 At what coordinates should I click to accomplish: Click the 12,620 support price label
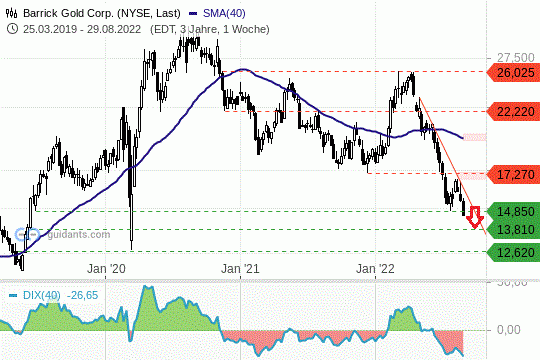click(513, 253)
